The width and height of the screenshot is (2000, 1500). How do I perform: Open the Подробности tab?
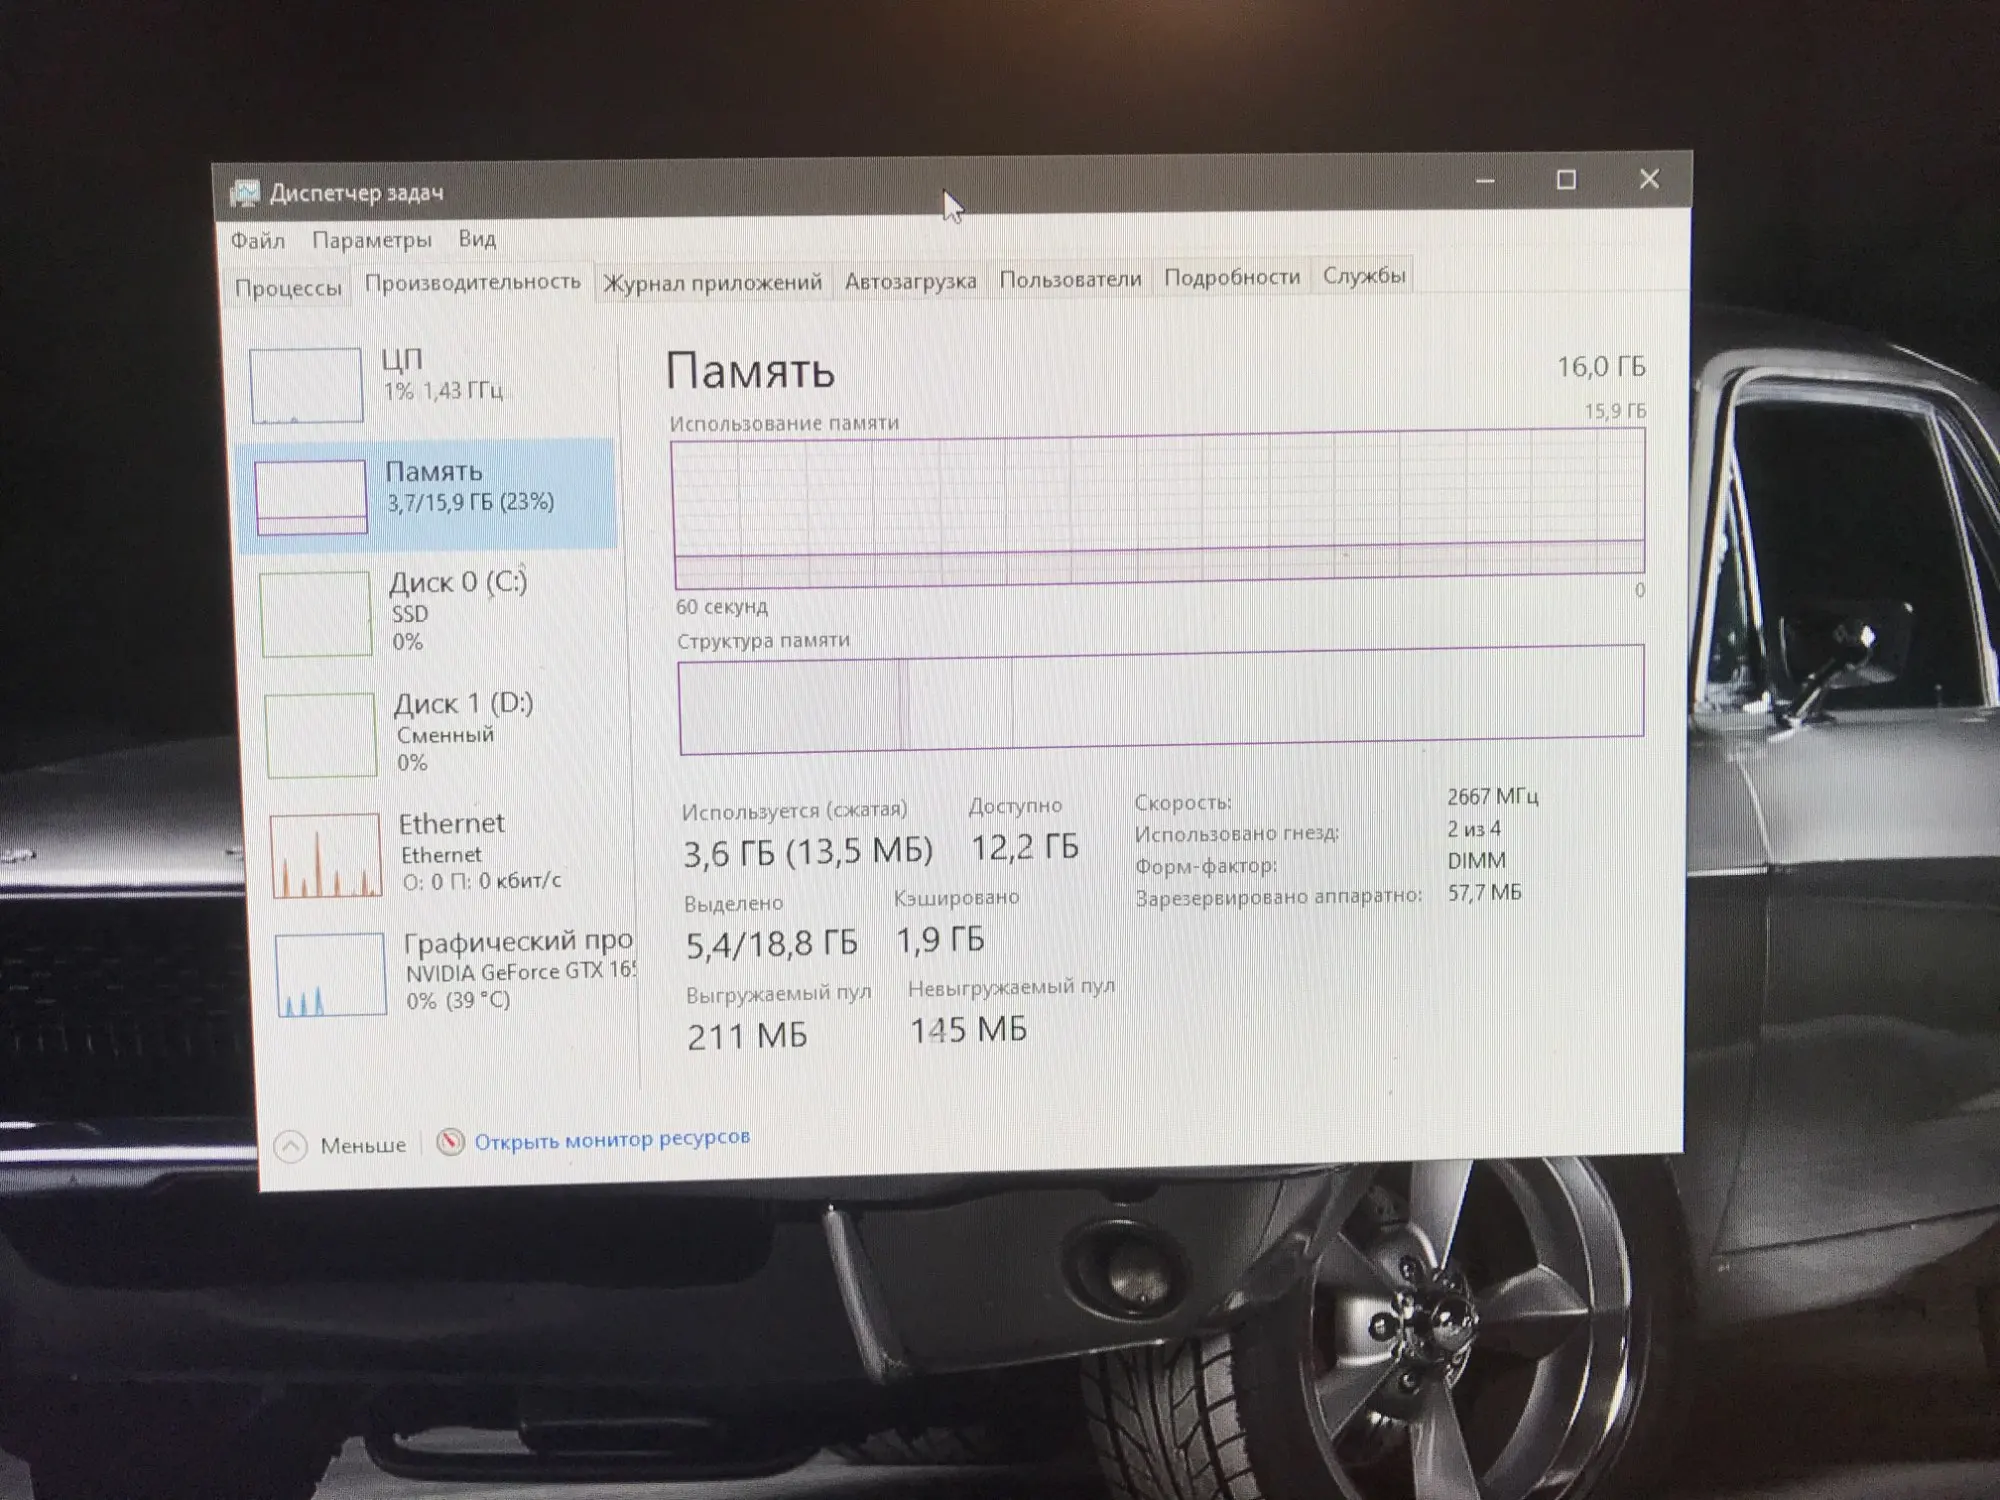1232,277
